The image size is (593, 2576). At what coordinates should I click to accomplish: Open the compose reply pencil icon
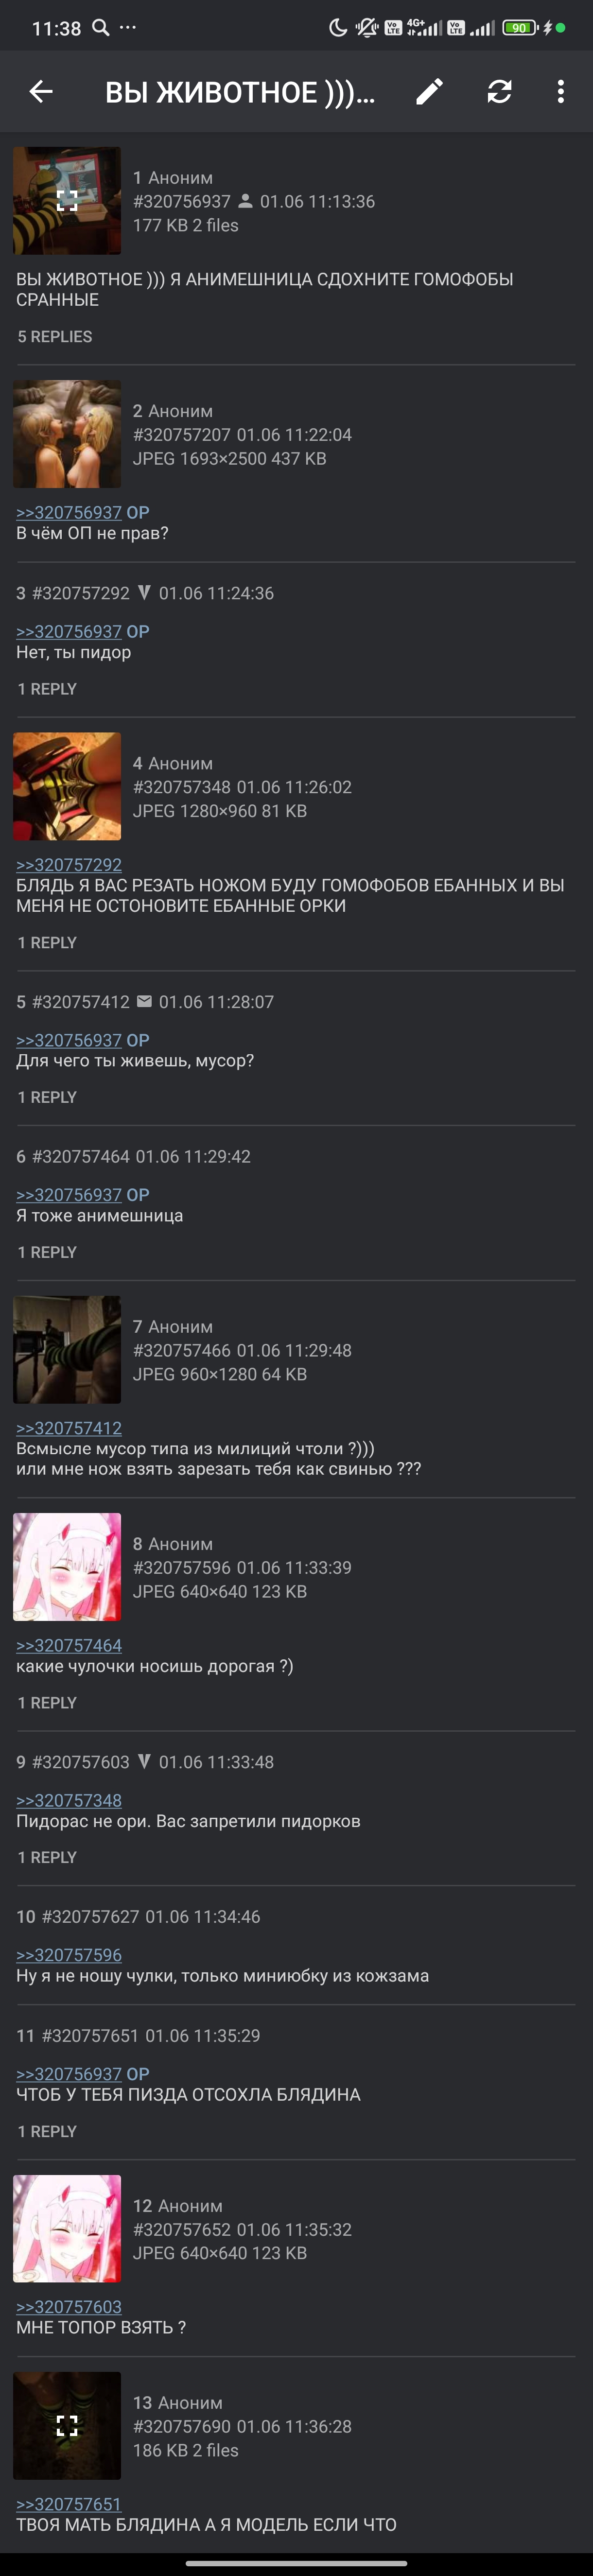coord(429,92)
